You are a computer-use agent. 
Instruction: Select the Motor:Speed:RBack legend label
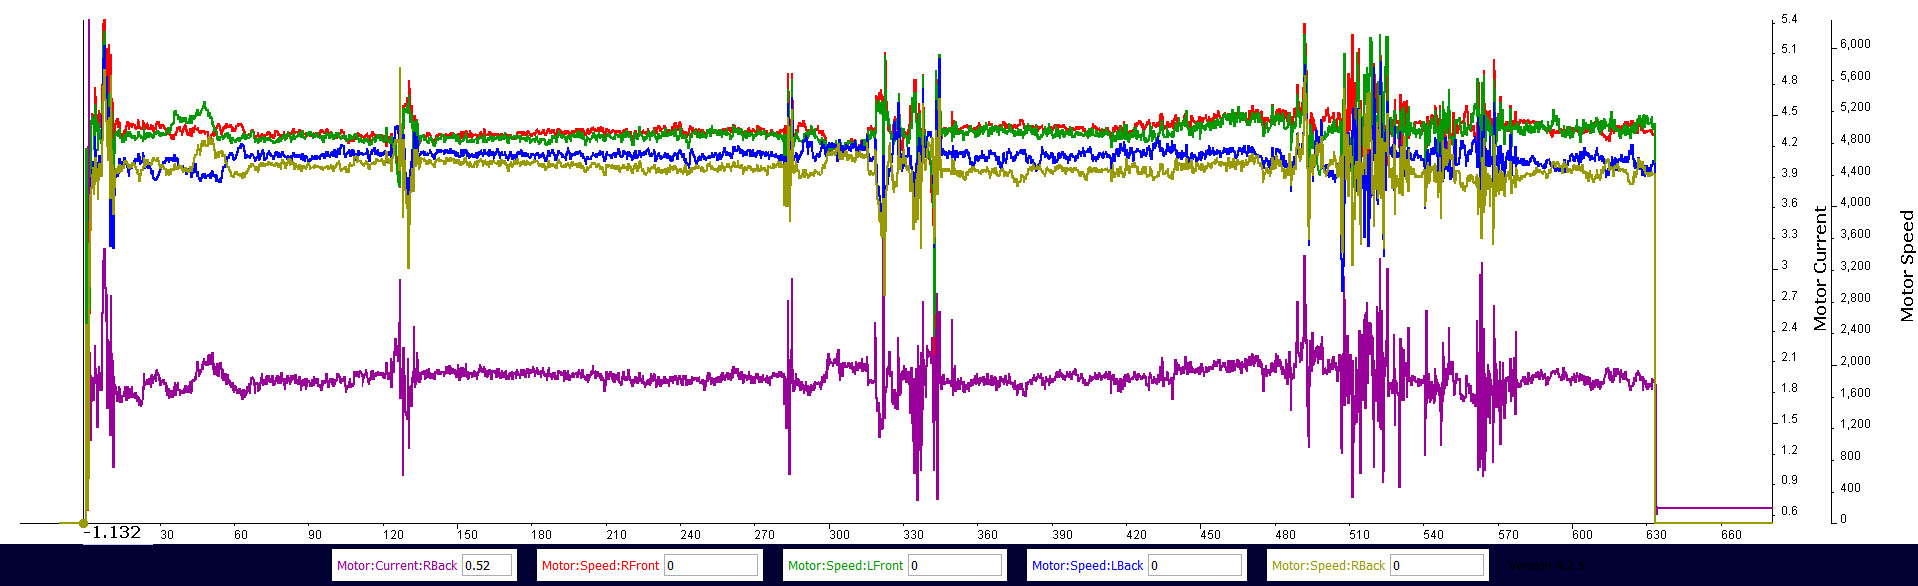pos(1328,566)
